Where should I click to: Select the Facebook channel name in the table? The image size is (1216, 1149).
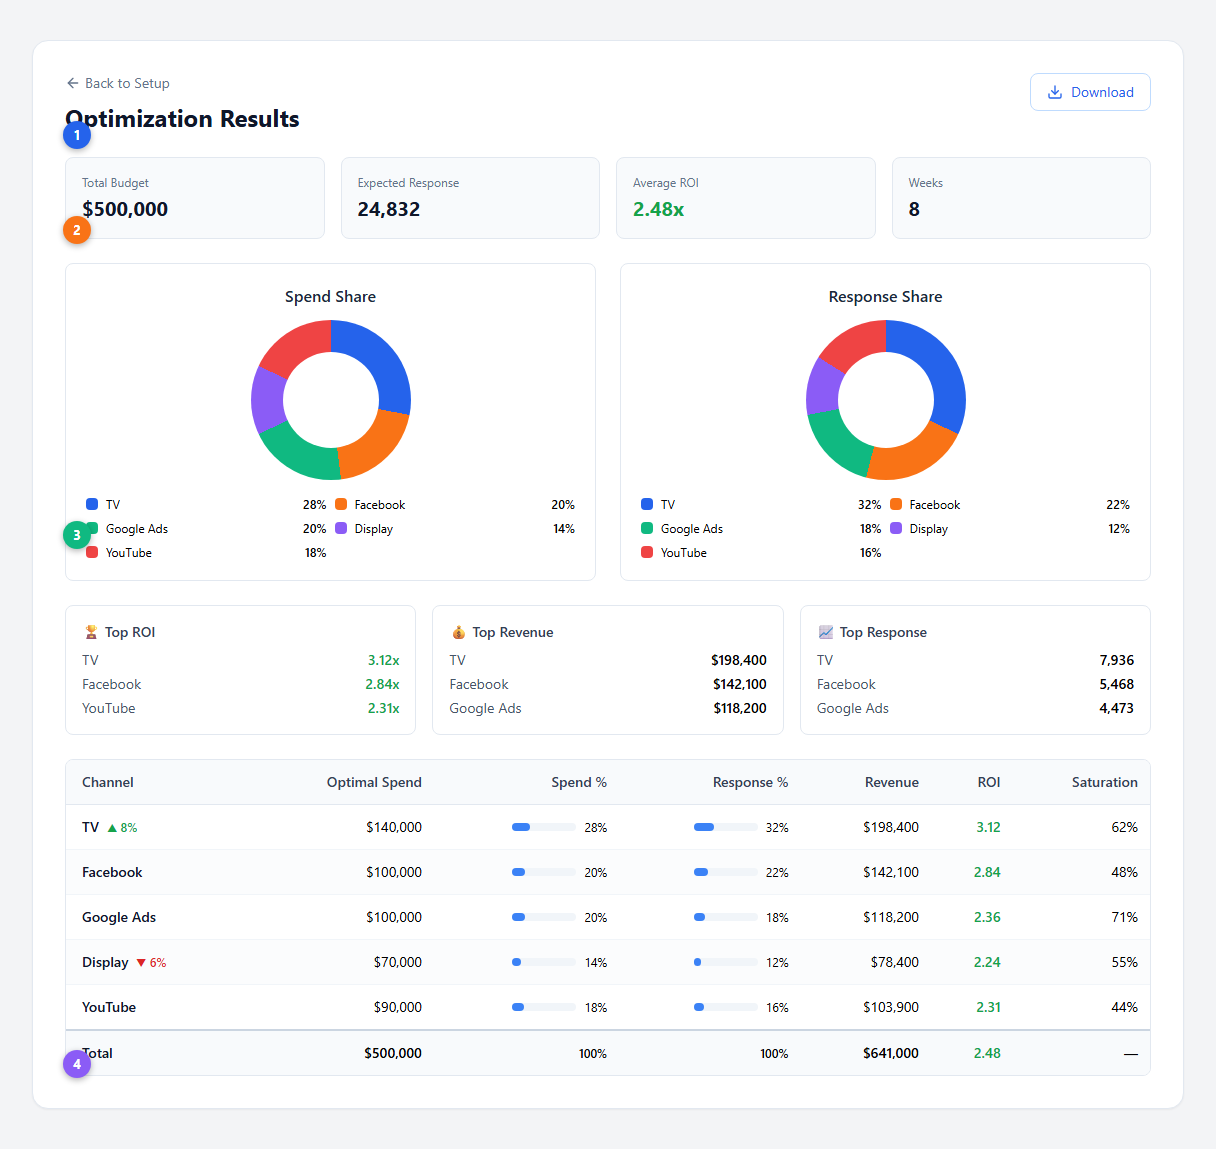(x=112, y=872)
